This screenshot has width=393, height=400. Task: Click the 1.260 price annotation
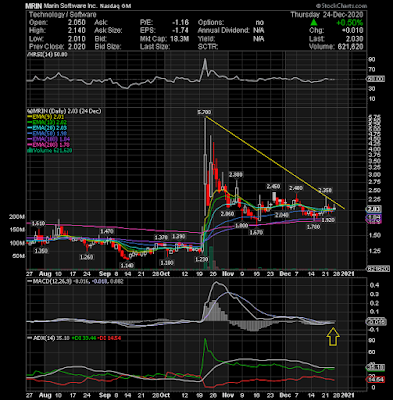[86, 257]
